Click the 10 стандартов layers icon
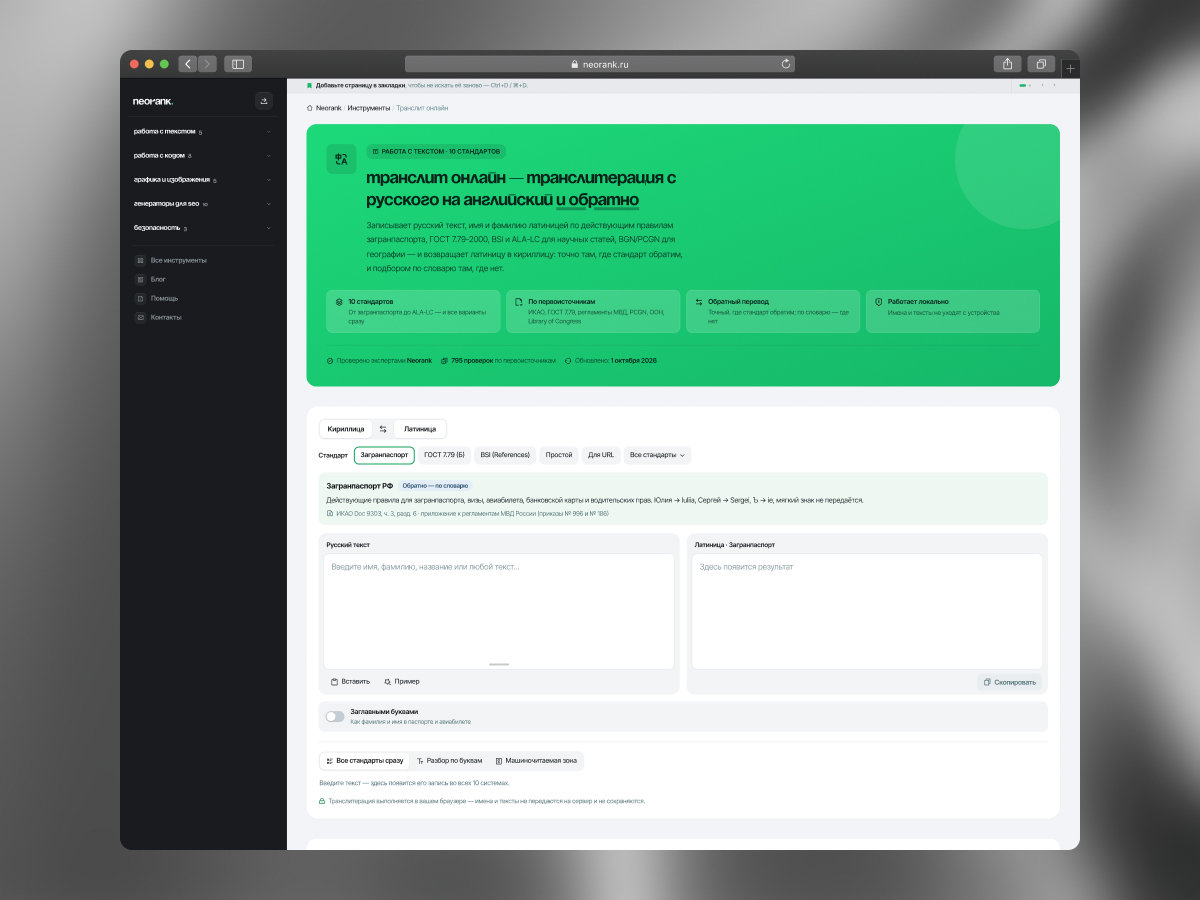 coord(340,301)
